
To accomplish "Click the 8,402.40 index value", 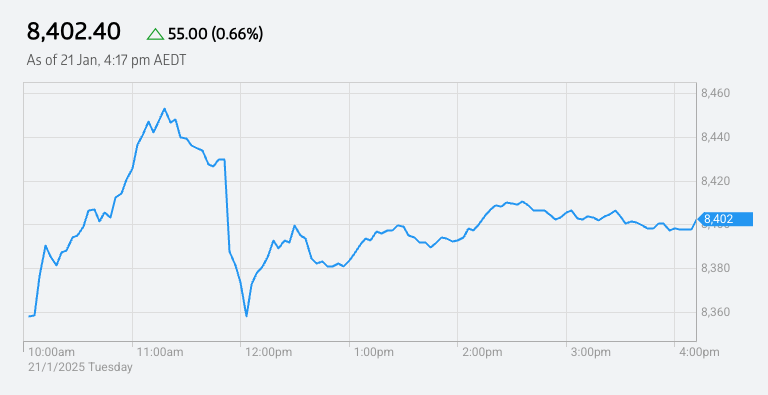I will tap(73, 32).
